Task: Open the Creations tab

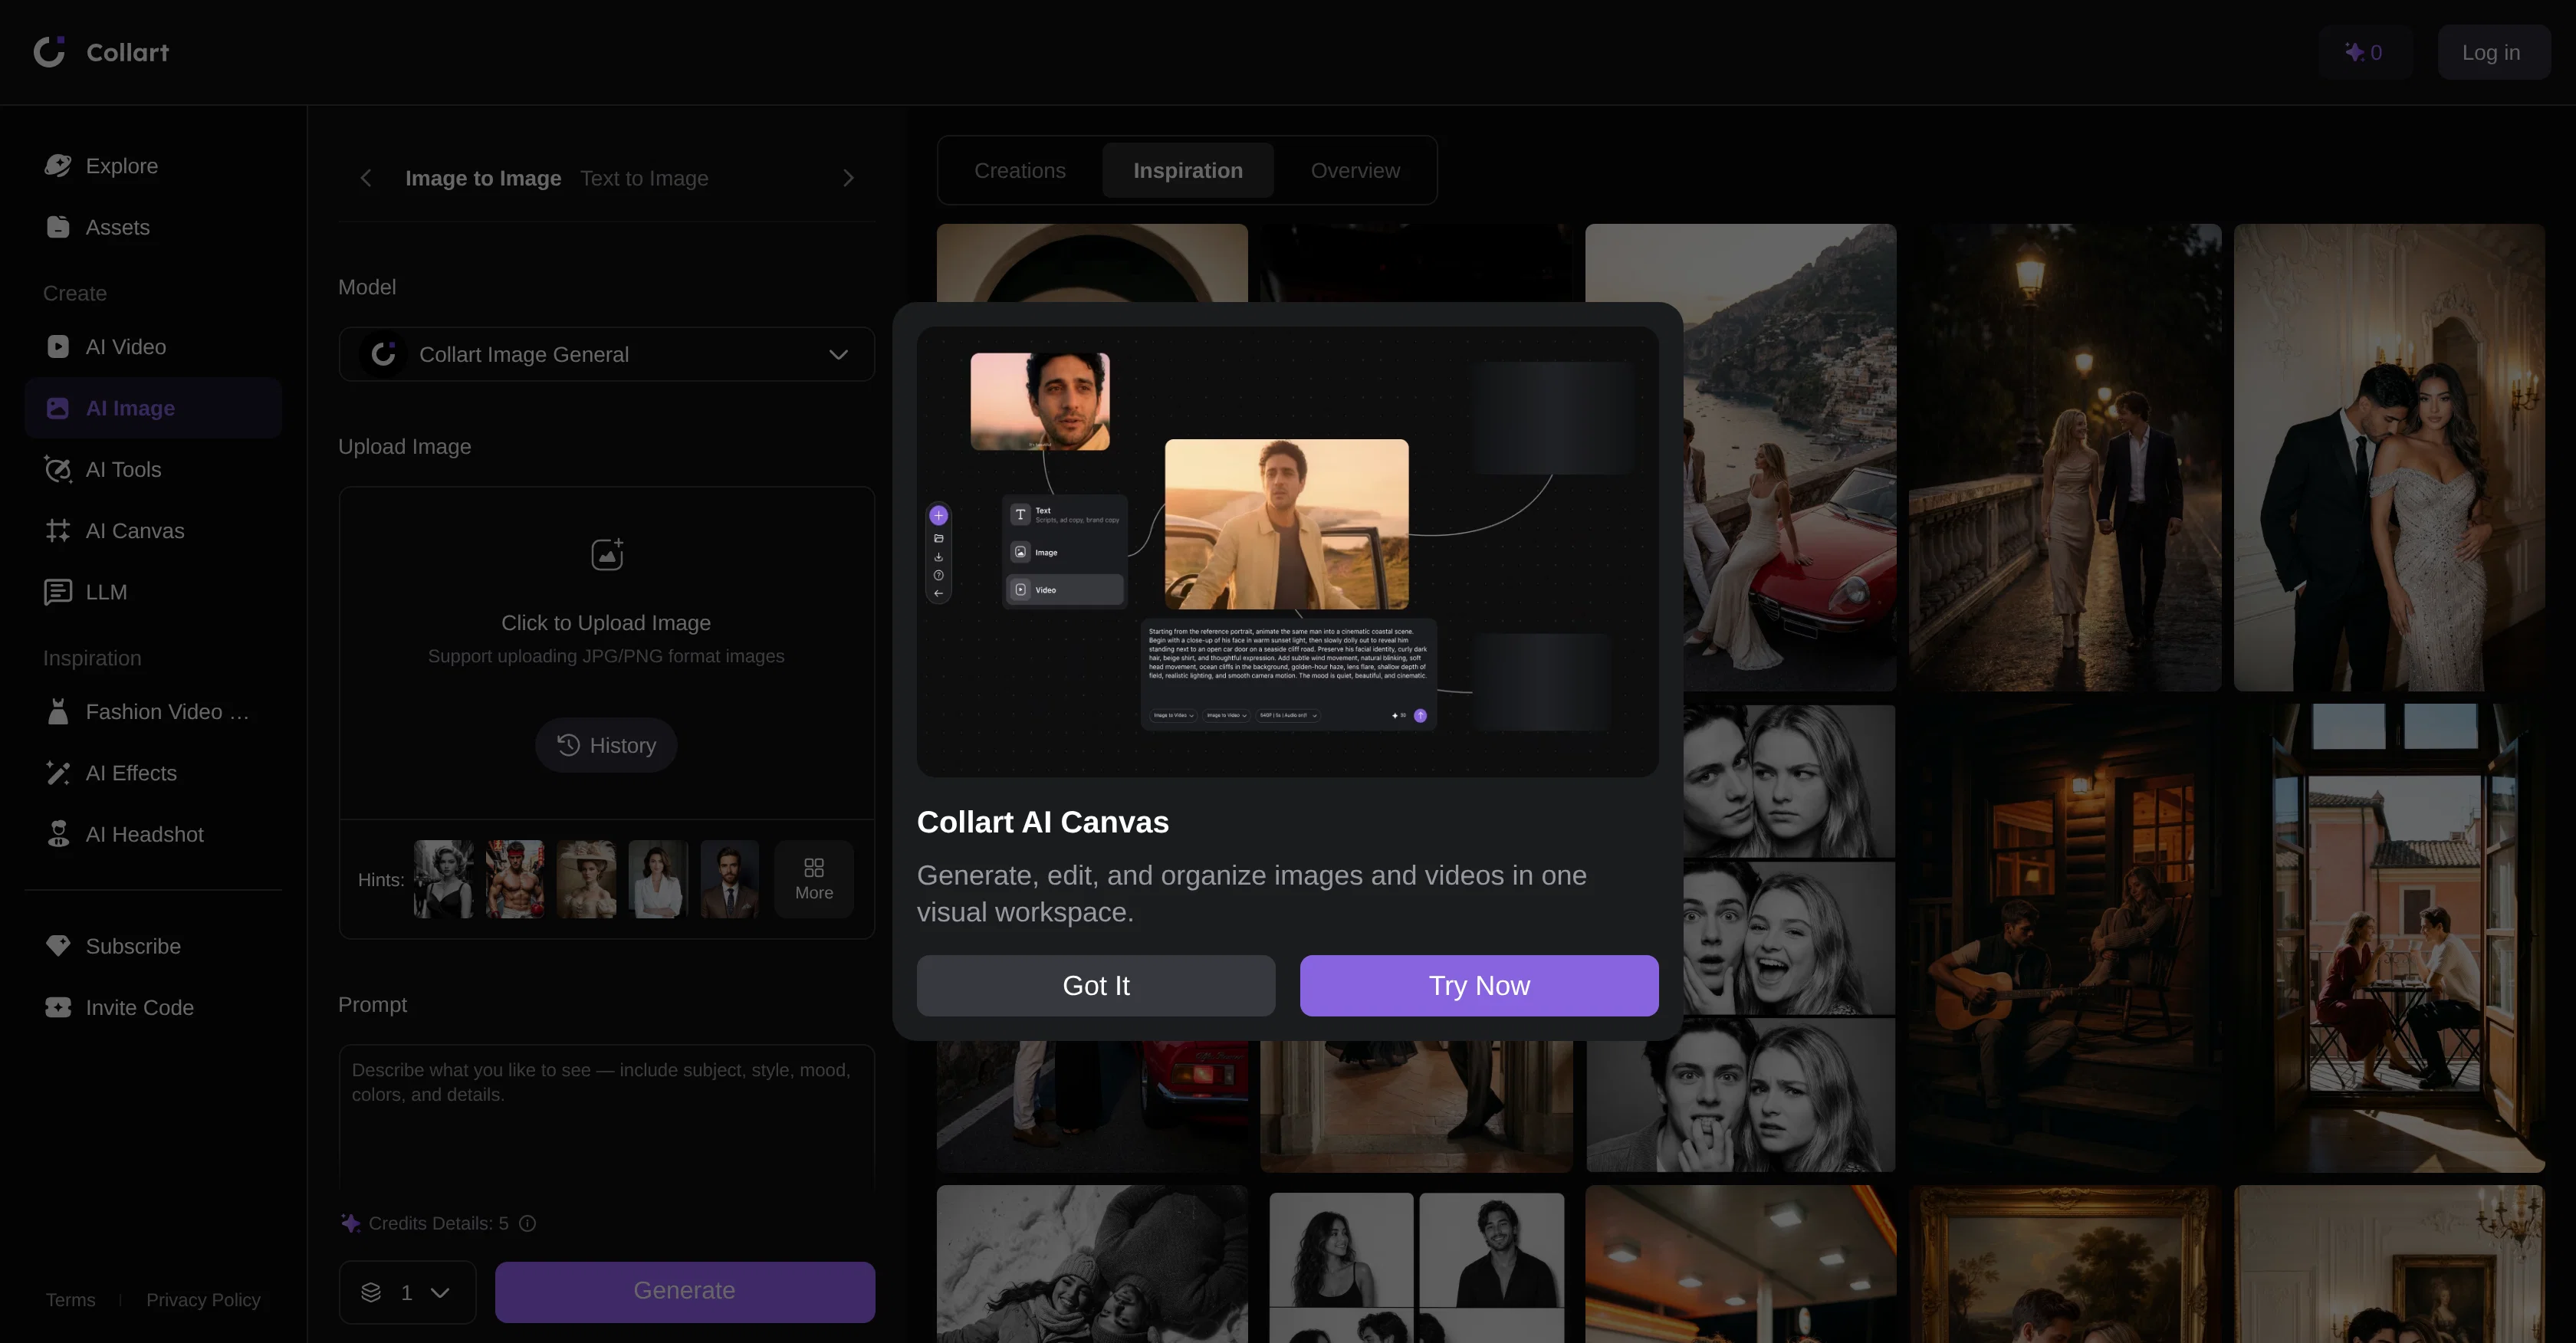Action: [x=1020, y=170]
